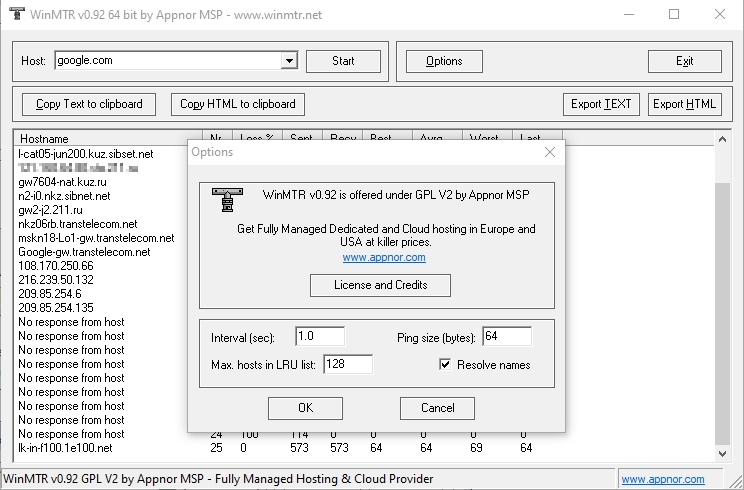Select row n2-i0.nkz.sibnet.net
The height and width of the screenshot is (490, 744).
pos(64,196)
